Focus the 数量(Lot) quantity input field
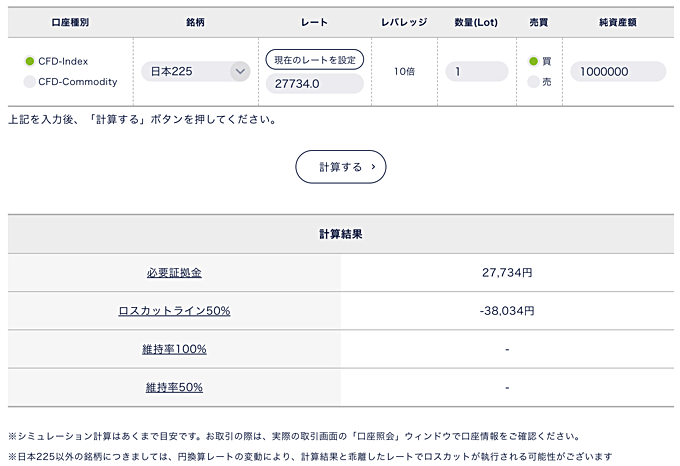680x466 pixels. click(x=476, y=71)
